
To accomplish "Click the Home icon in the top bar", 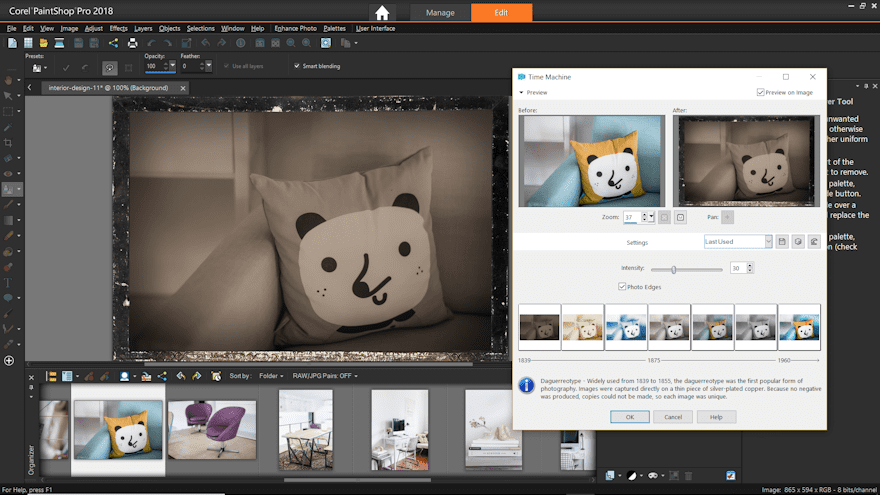I will 382,13.
